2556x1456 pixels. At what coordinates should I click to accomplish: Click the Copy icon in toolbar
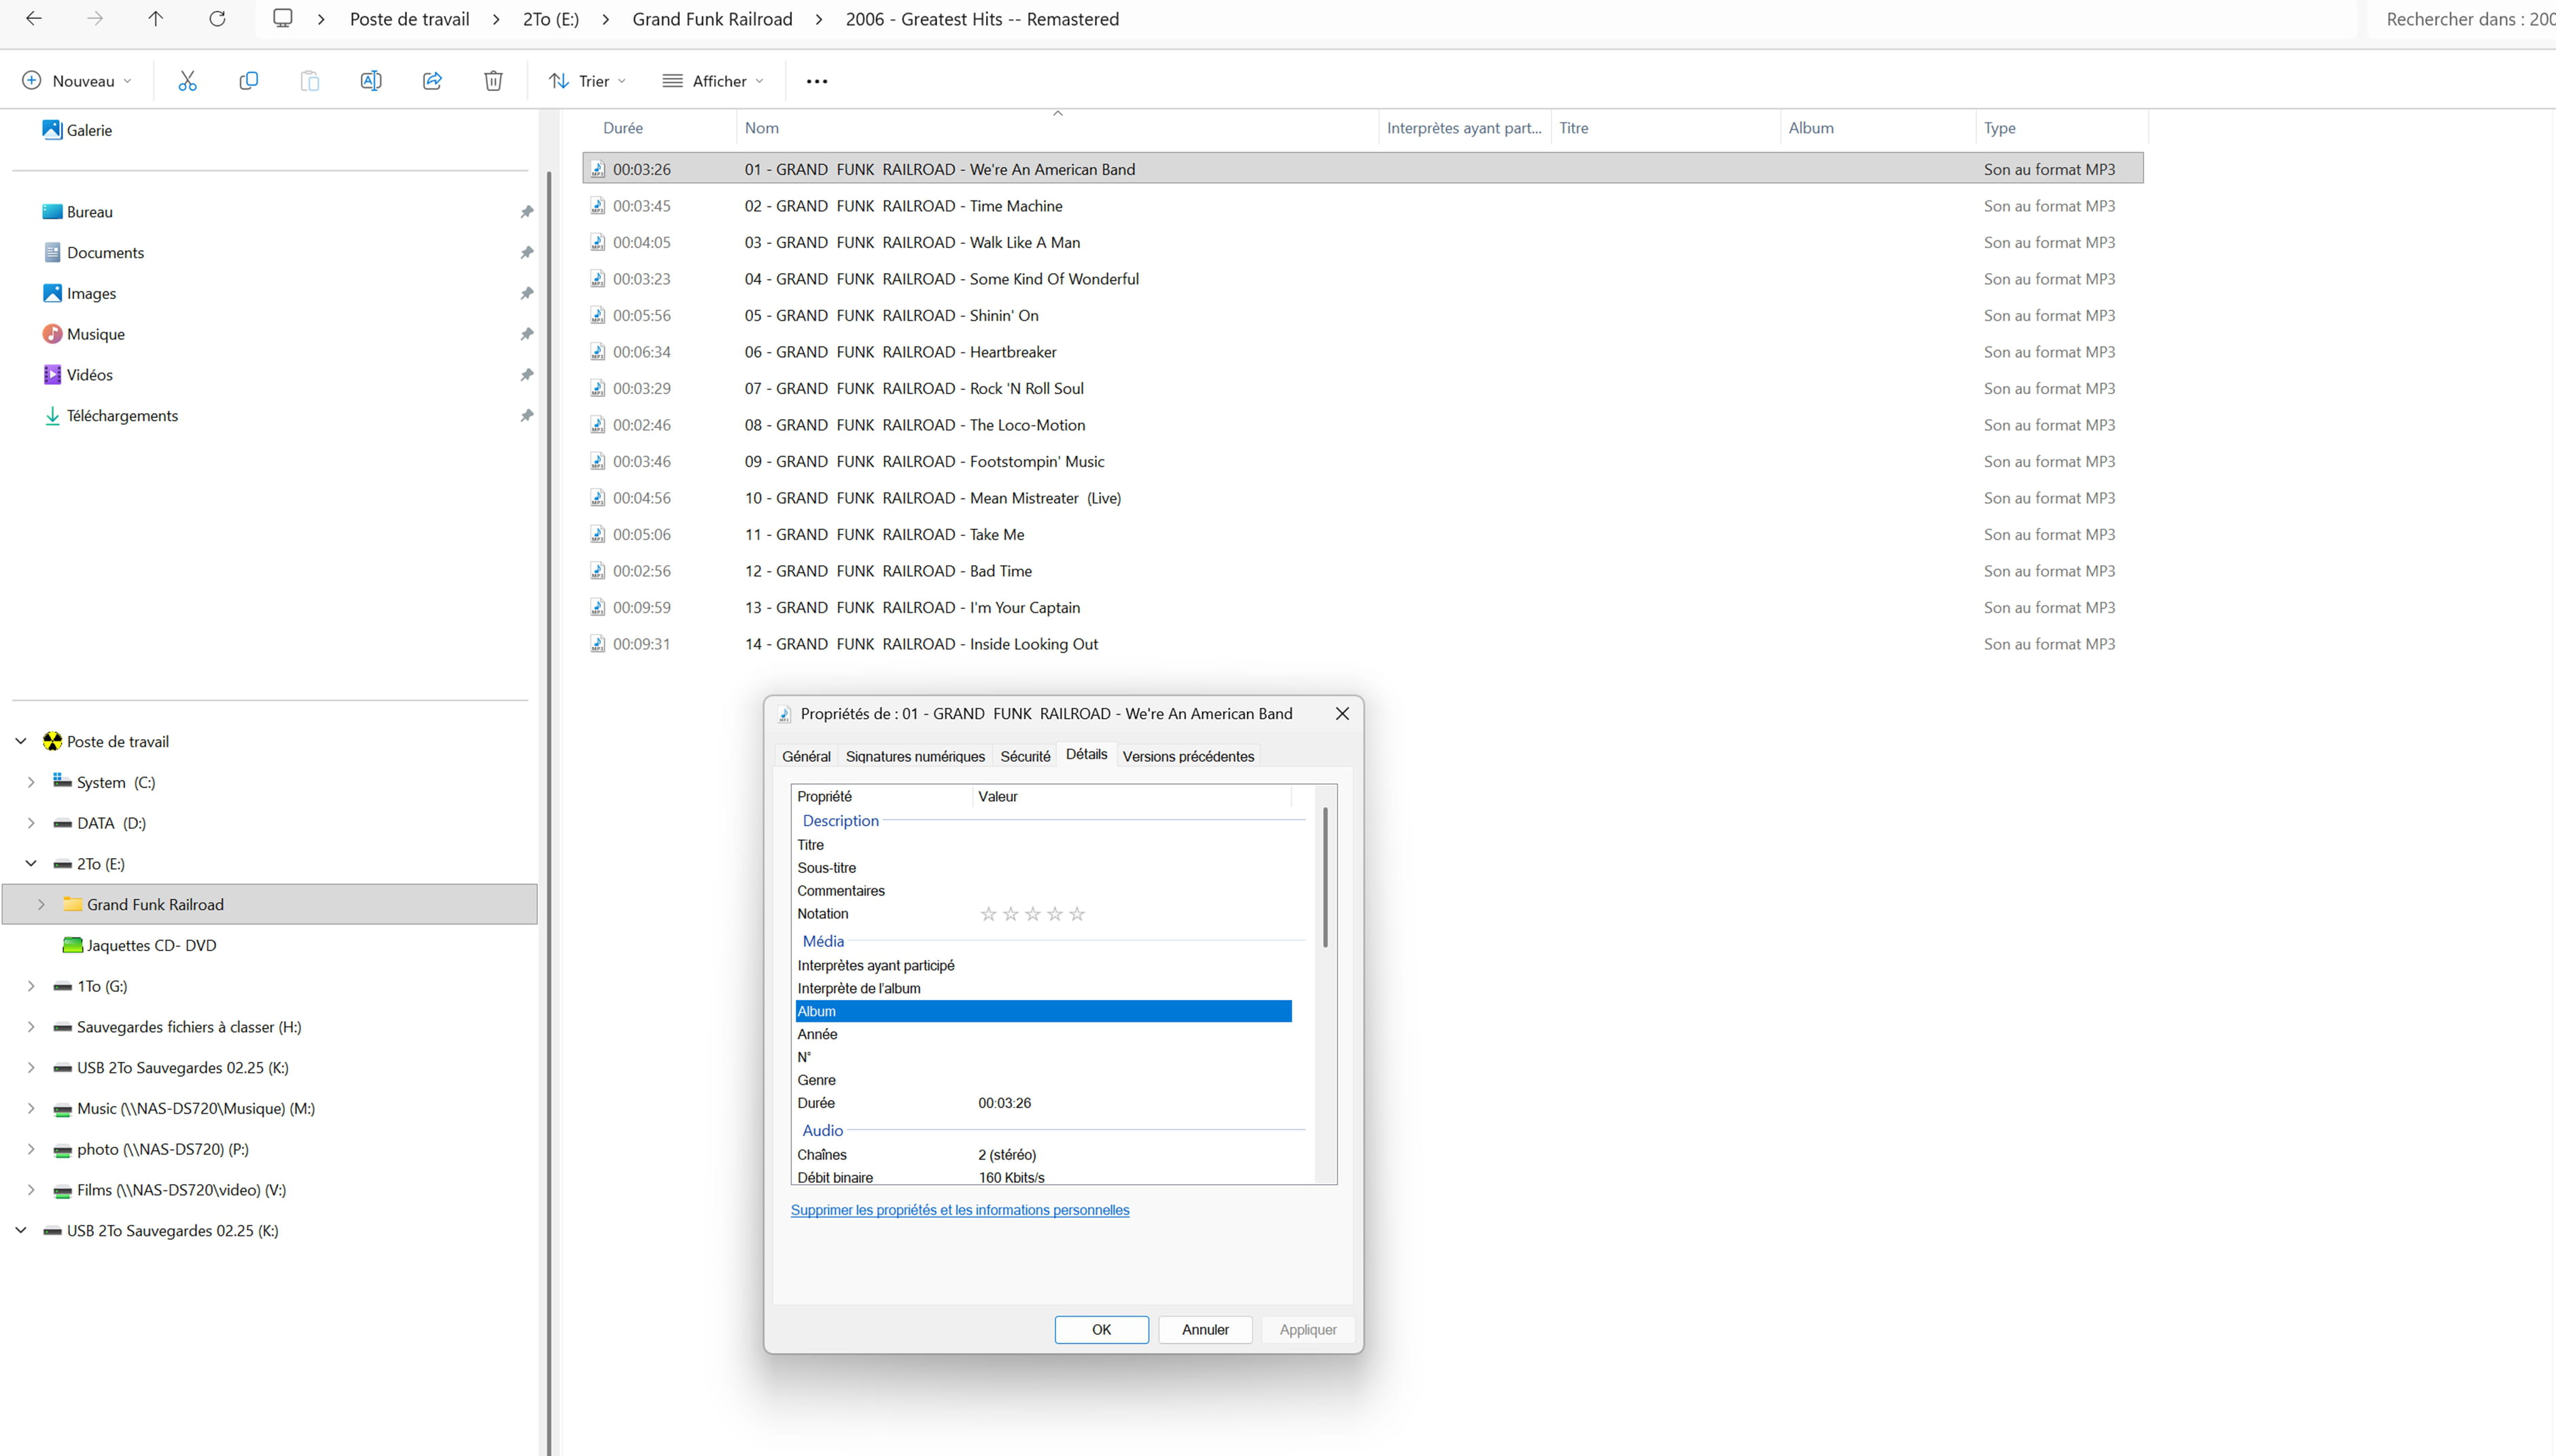point(249,81)
